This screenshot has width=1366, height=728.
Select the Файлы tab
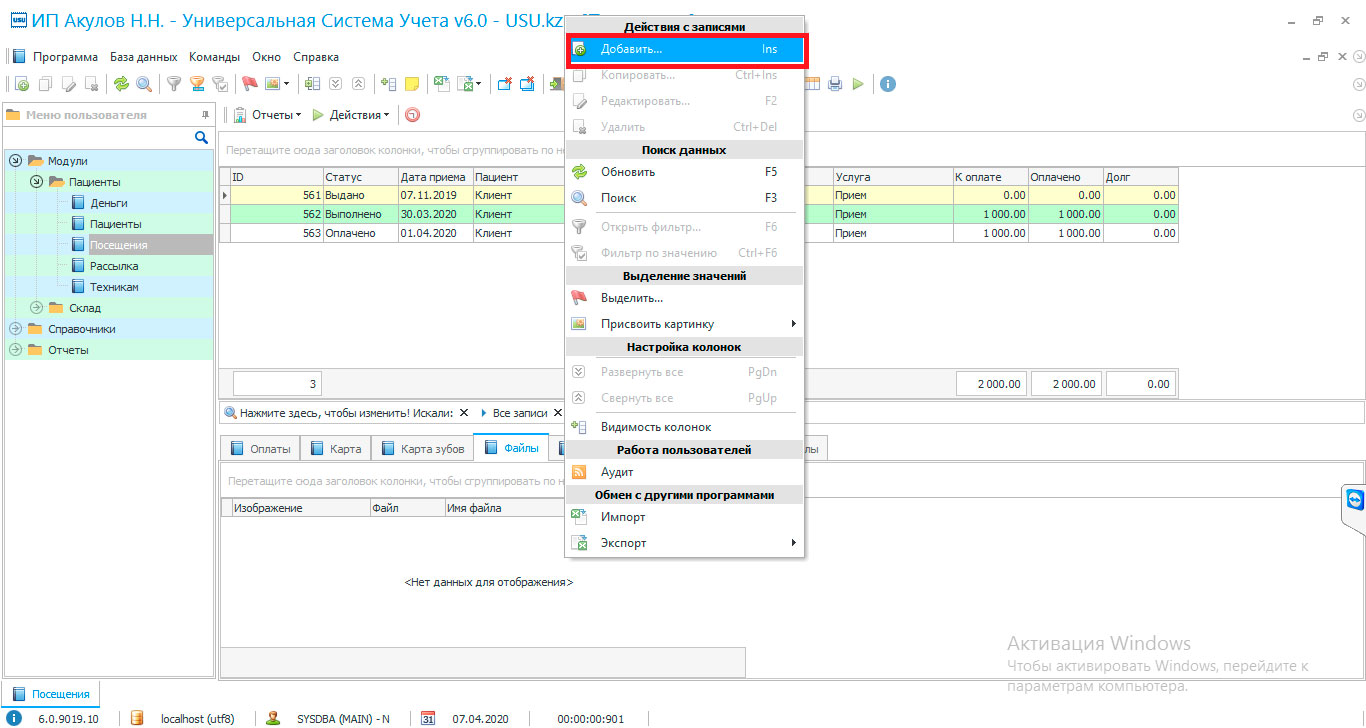[x=512, y=448]
